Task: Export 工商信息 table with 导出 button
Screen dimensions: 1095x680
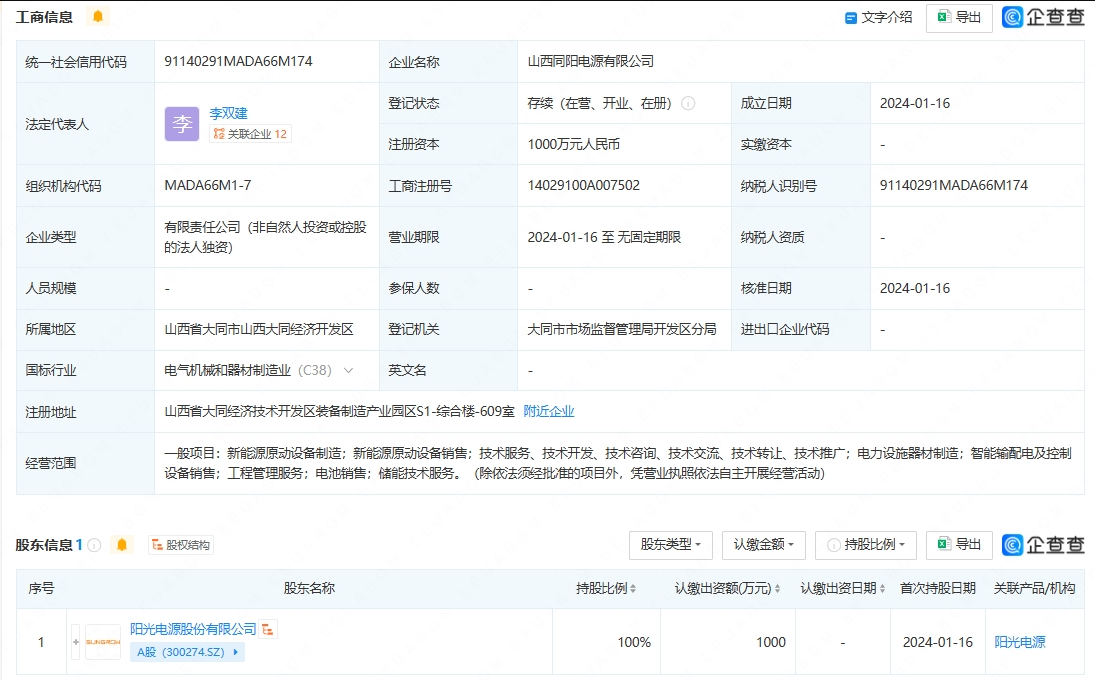Action: [x=959, y=17]
